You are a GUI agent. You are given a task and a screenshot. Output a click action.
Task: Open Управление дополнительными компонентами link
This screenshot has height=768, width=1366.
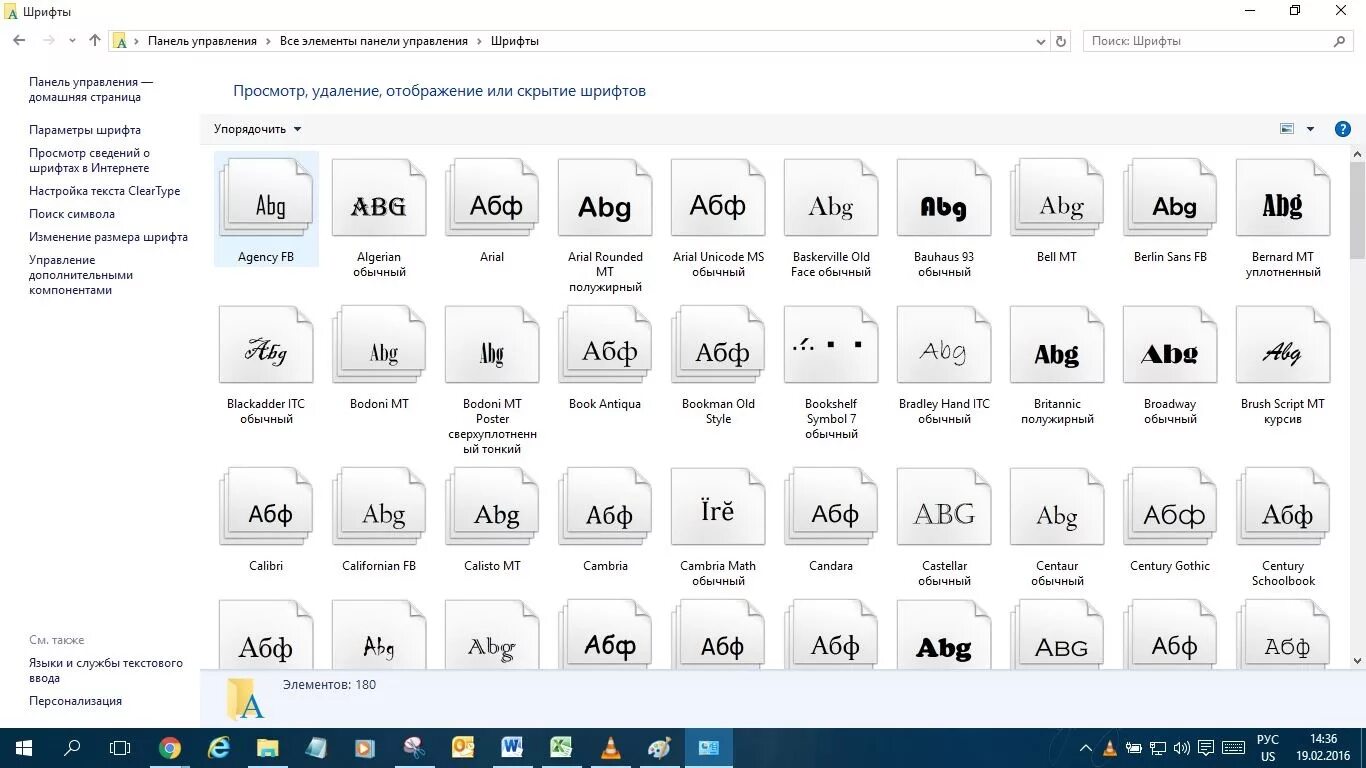pos(81,275)
